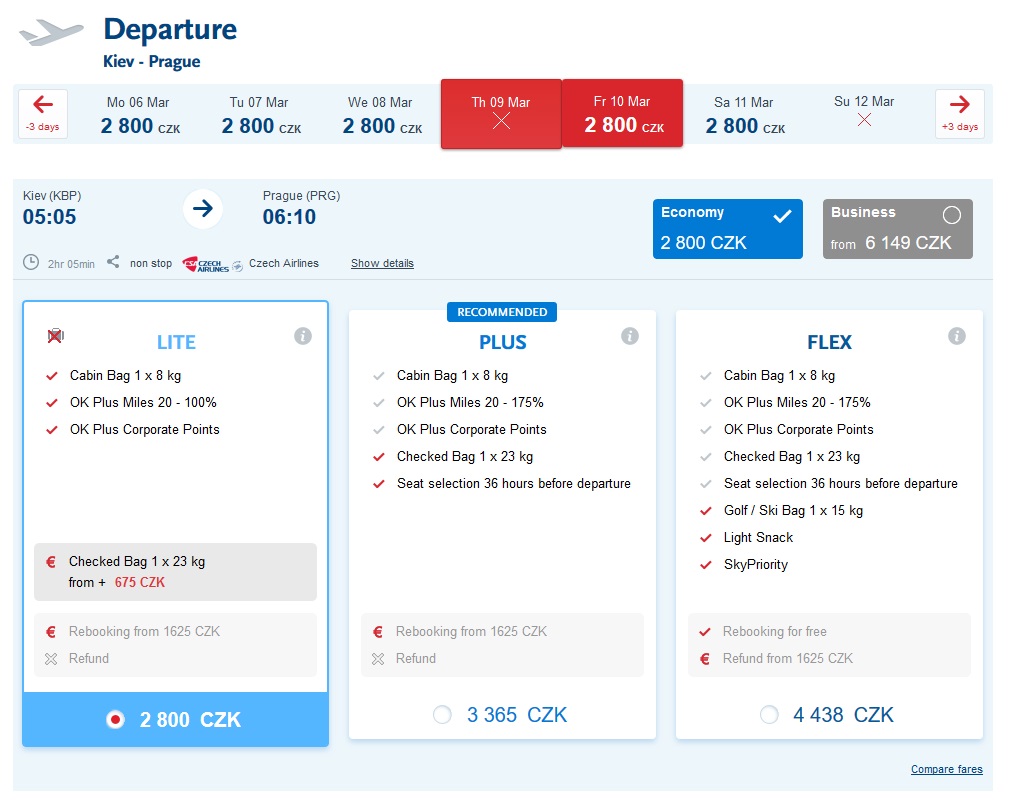The width and height of the screenshot is (1021, 801).
Task: Open the Compare fares link
Action: (946, 770)
